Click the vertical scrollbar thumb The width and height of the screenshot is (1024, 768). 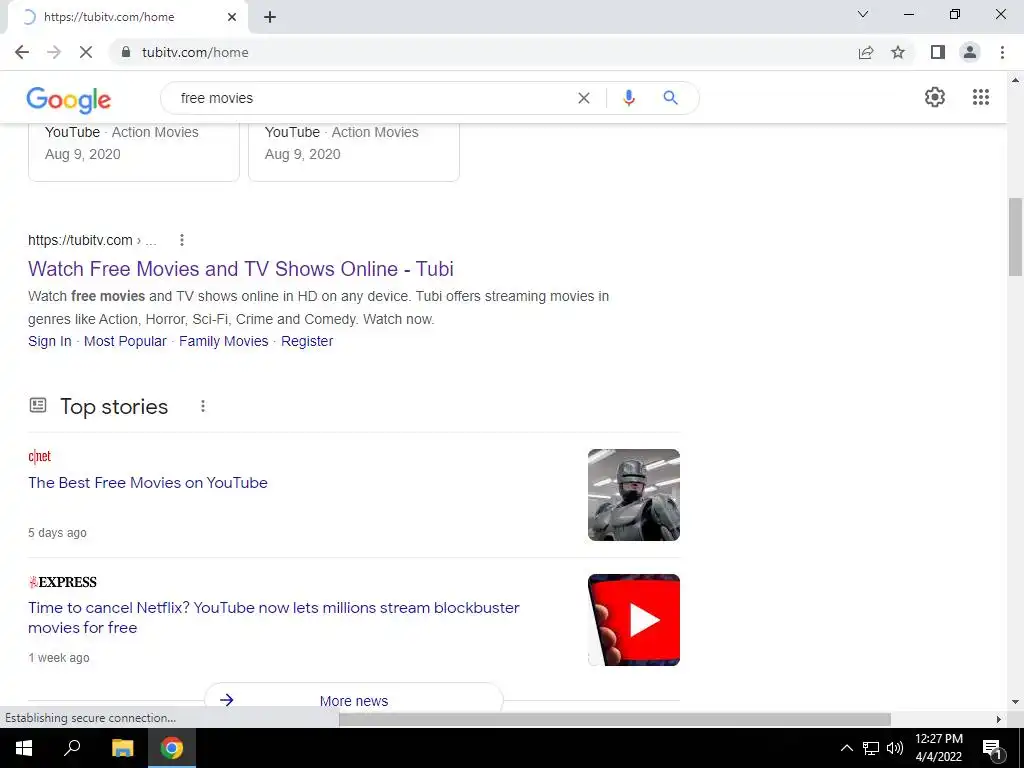click(1015, 236)
